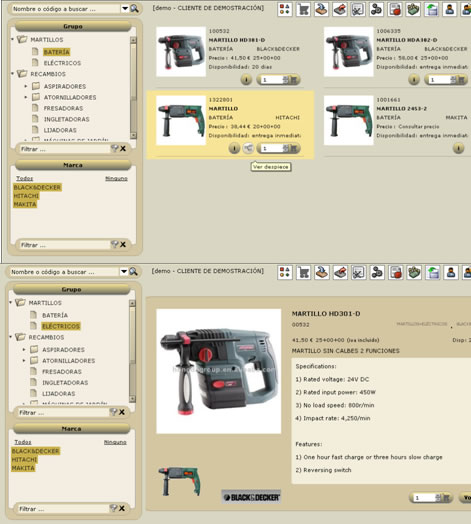Adjust quantity stepper for HITACHI MARTILLO item
The height and width of the screenshot is (524, 471).
[x=285, y=148]
